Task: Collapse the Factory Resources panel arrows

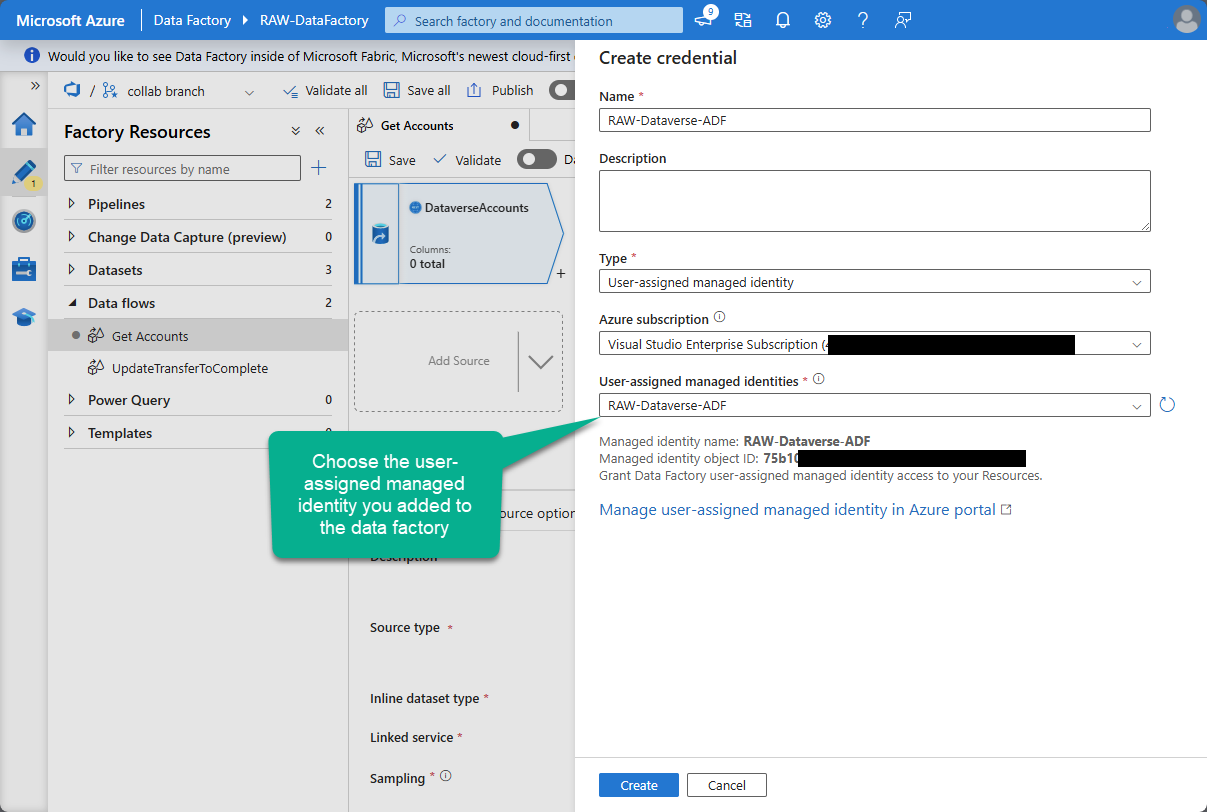Action: [x=320, y=131]
